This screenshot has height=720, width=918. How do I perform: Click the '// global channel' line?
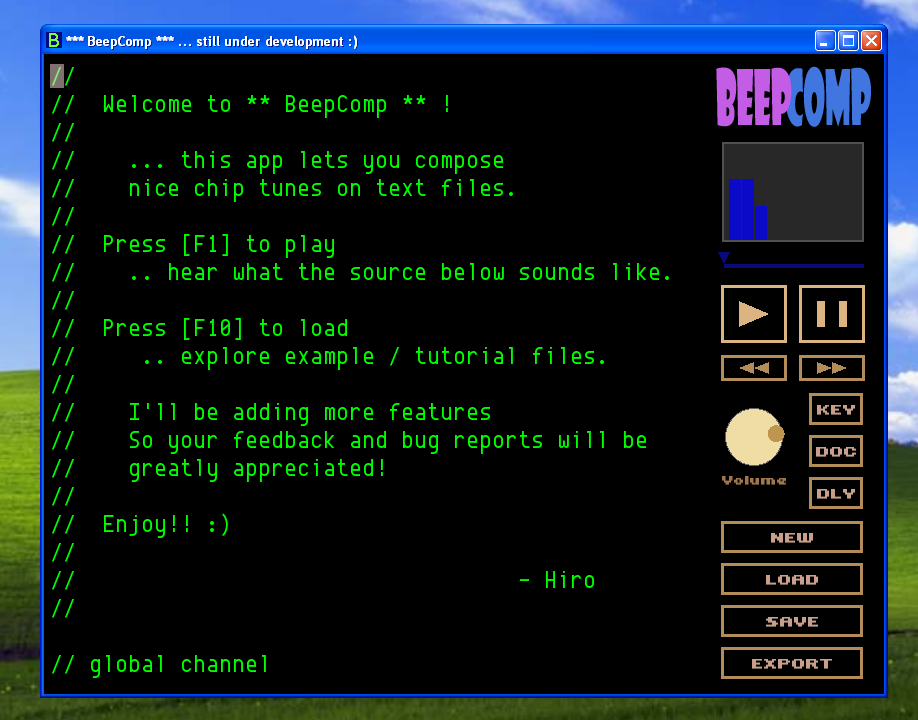tap(160, 665)
